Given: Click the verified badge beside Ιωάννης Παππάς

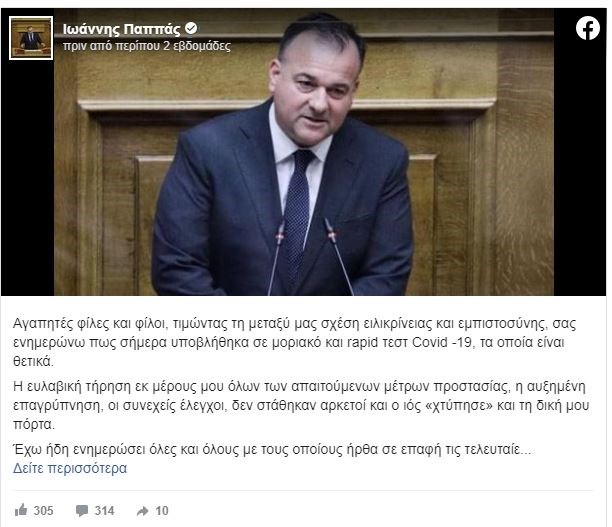Looking at the screenshot, I should tap(191, 28).
